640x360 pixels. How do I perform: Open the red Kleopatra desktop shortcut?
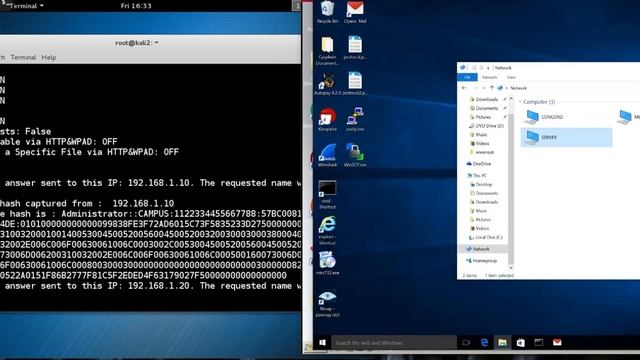pyautogui.click(x=327, y=119)
